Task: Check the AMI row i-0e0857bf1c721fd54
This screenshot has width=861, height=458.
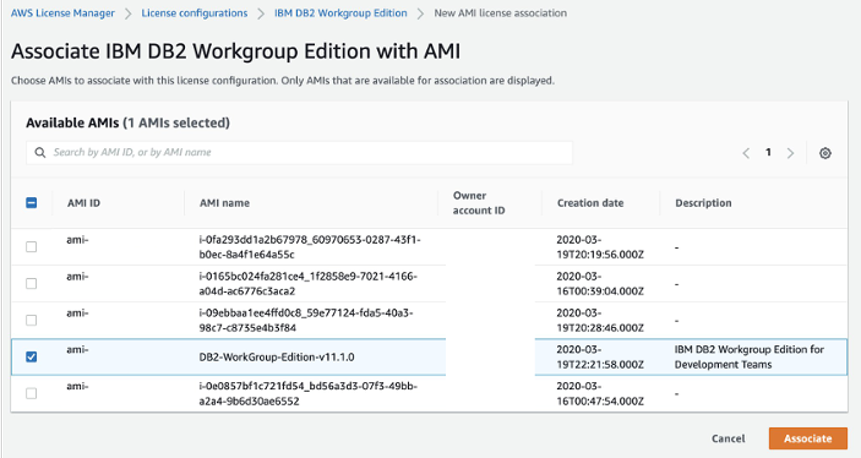Action: click(x=31, y=393)
